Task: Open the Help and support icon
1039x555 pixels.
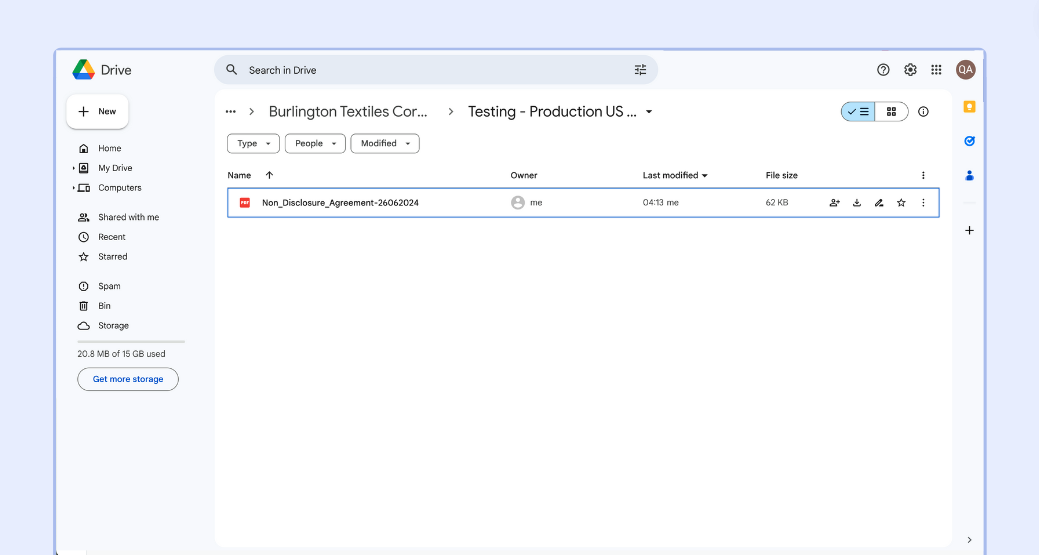Action: (x=883, y=70)
